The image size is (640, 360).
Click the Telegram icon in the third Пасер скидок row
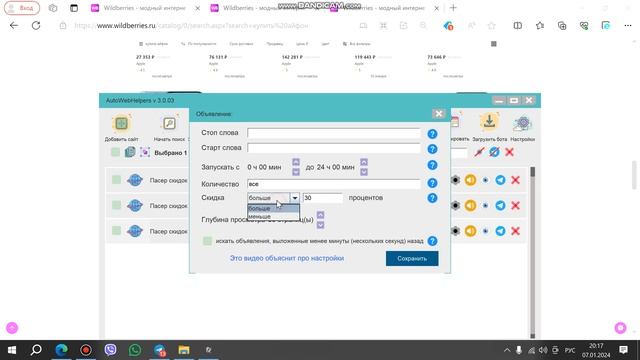click(500, 231)
